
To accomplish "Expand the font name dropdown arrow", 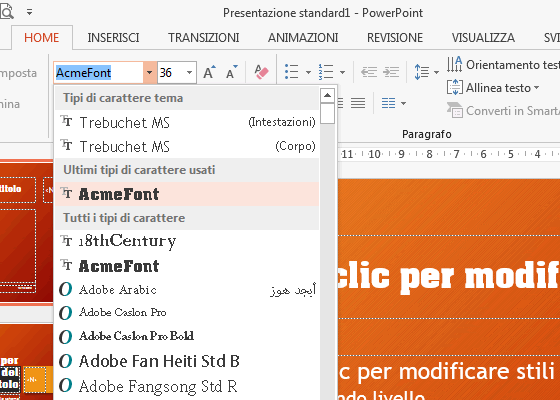I will (150, 72).
